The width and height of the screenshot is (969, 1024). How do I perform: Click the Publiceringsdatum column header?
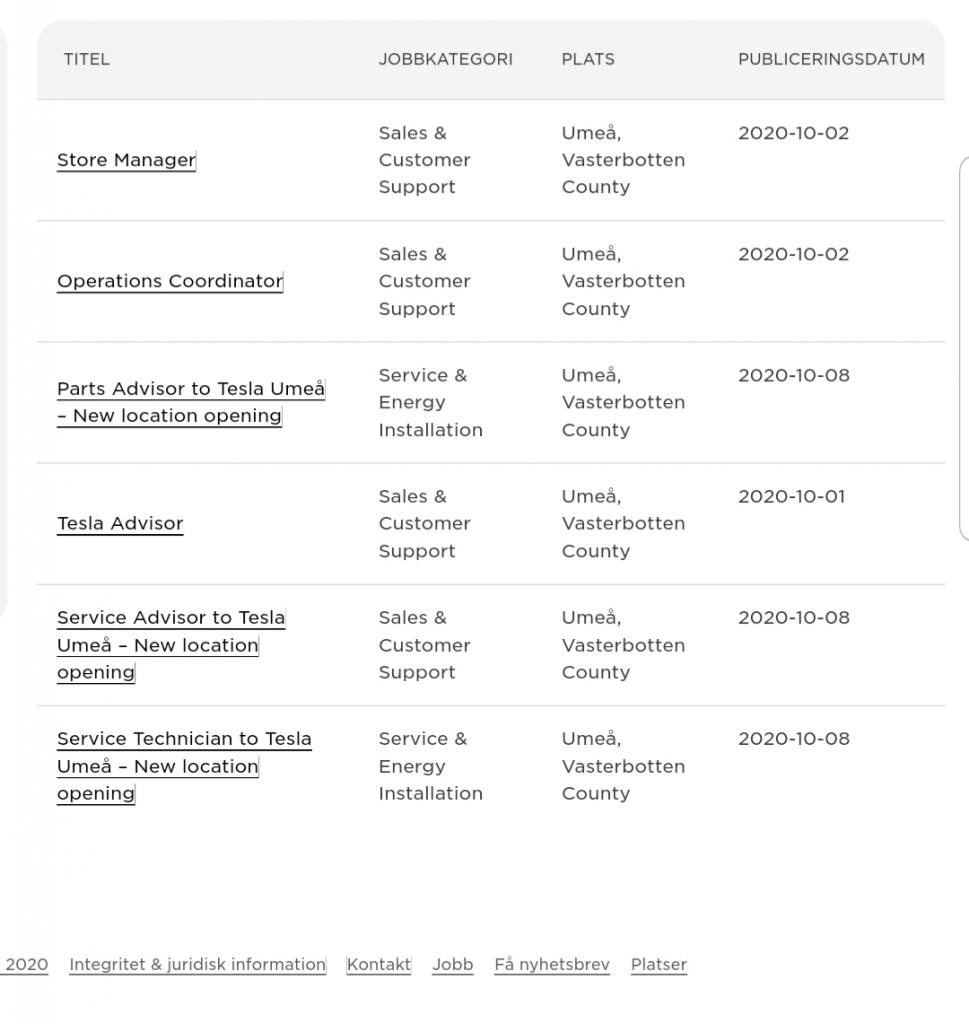coord(831,59)
